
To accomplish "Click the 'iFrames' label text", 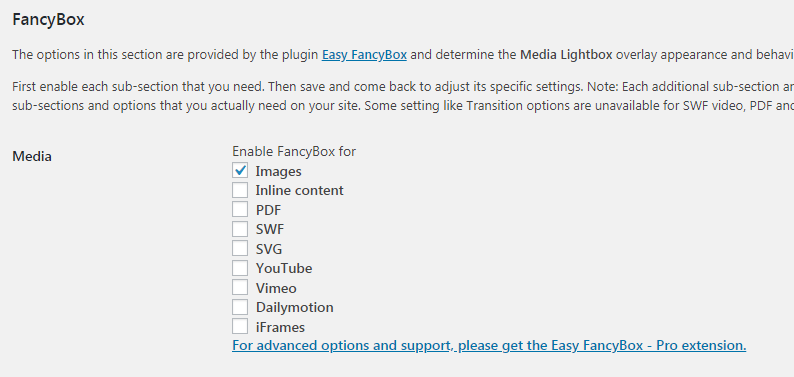I will tap(281, 327).
